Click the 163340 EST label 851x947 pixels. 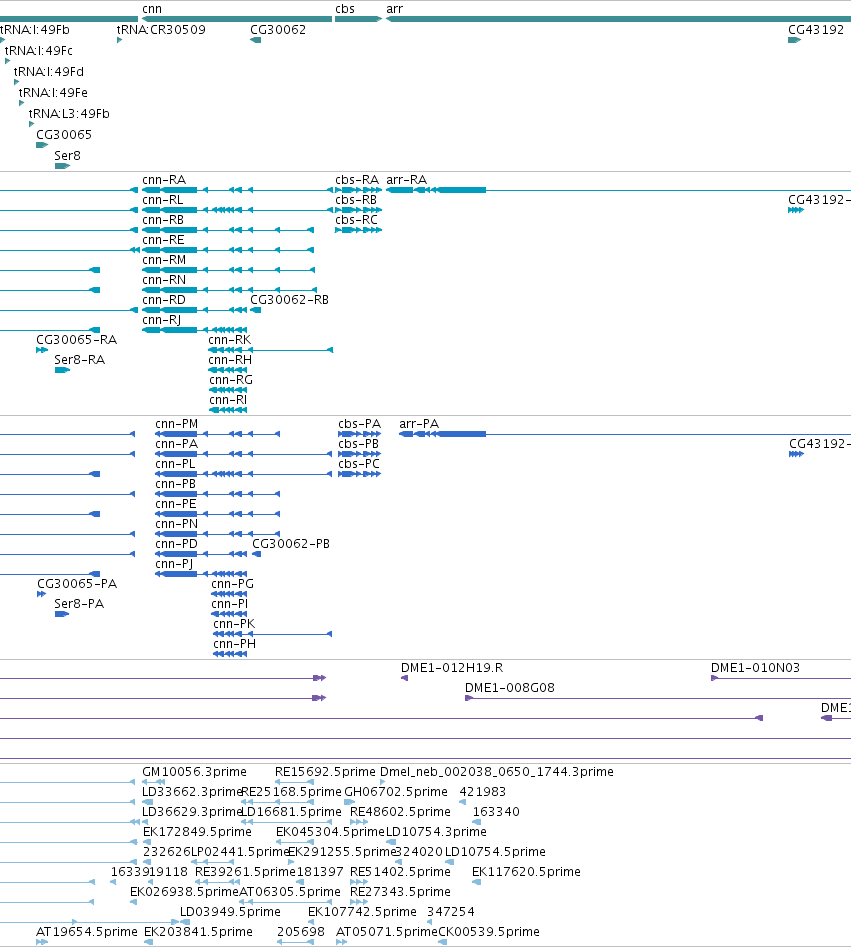[x=496, y=812]
